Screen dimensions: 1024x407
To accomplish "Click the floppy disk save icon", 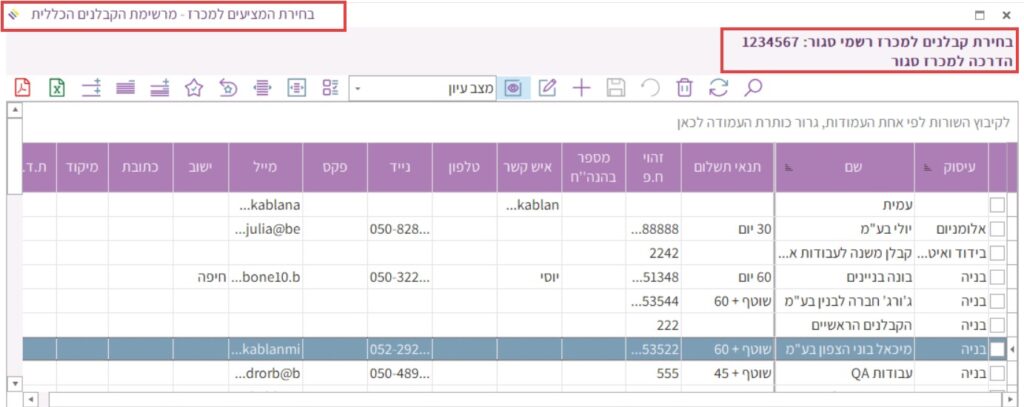I will pyautogui.click(x=616, y=88).
